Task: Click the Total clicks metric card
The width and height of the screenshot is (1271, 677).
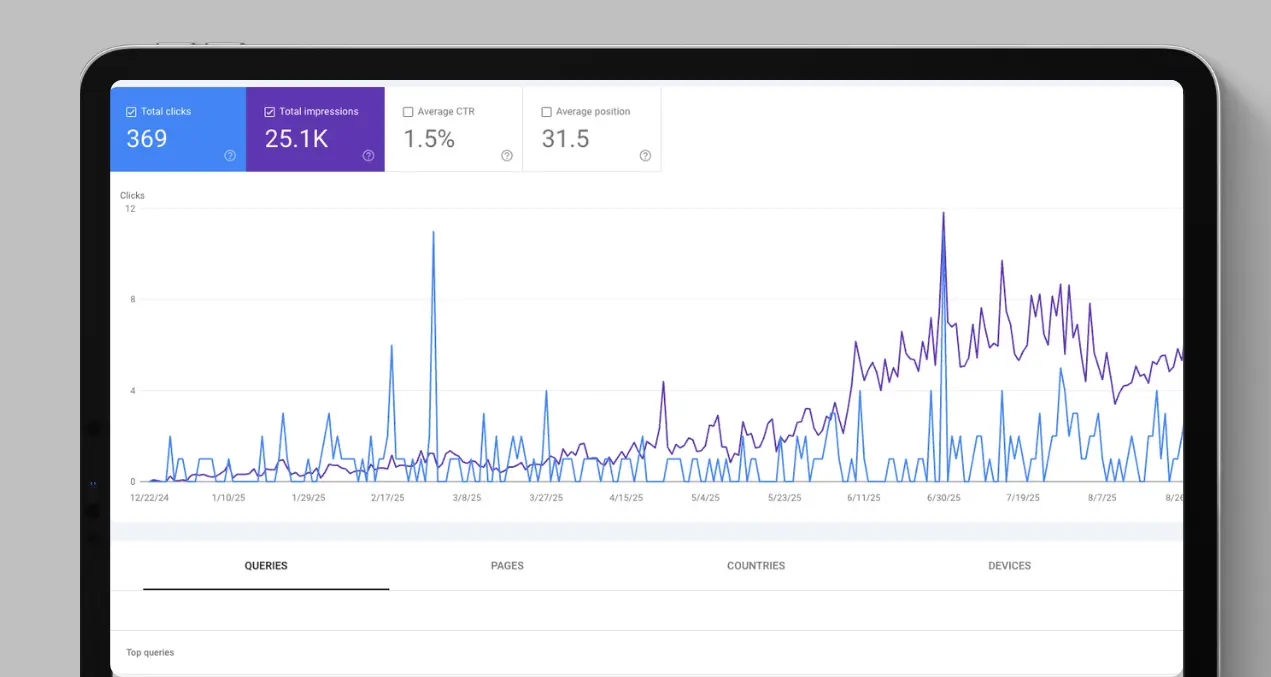Action: [x=178, y=130]
